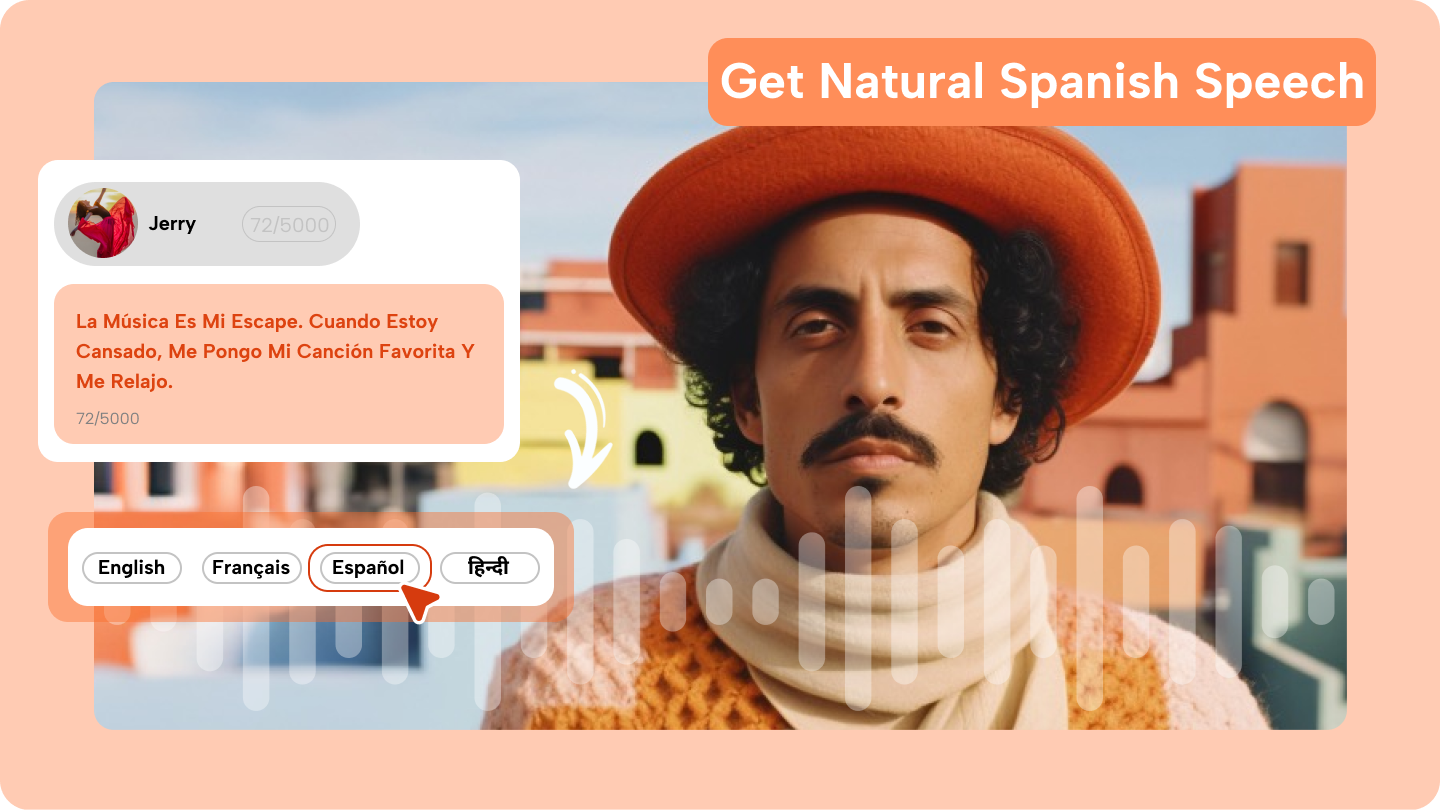Click the 72/5000 counter below the text
This screenshot has width=1440, height=810.
107,418
